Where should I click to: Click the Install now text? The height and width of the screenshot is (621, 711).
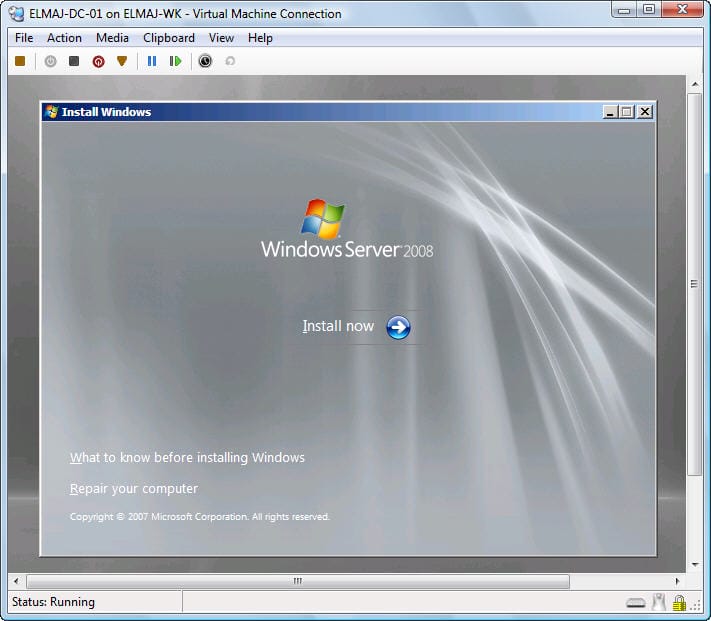(338, 326)
